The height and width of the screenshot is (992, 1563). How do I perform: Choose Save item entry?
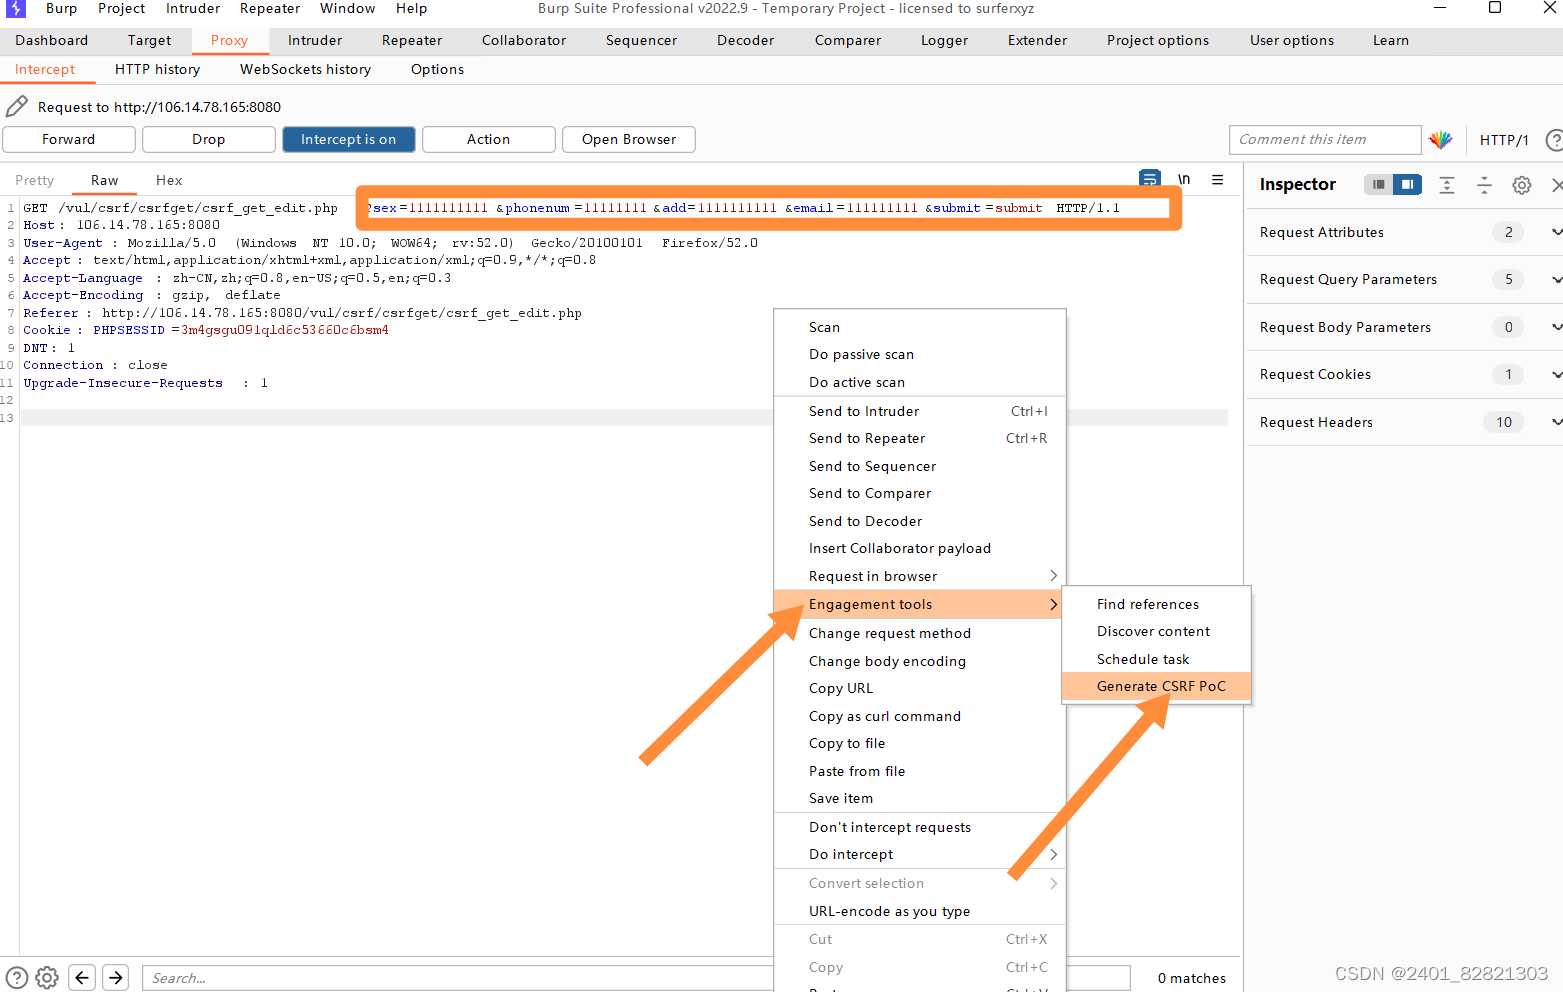920,798
